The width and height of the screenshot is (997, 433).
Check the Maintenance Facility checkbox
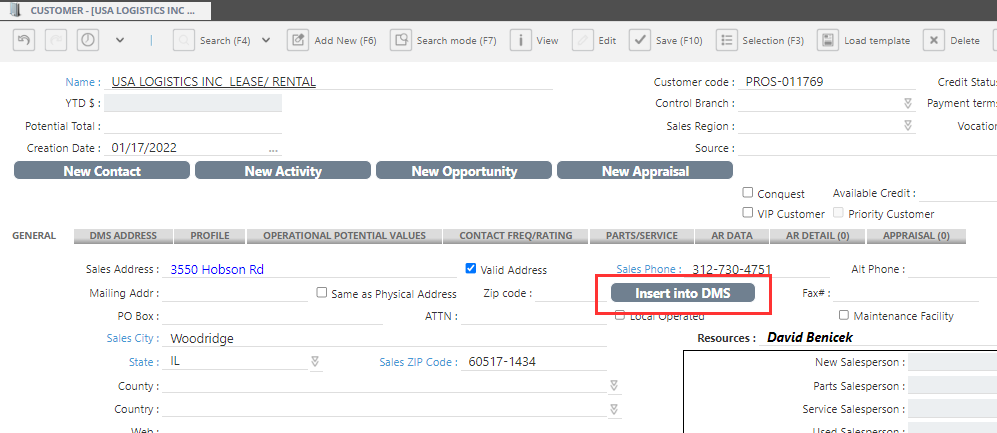click(844, 315)
